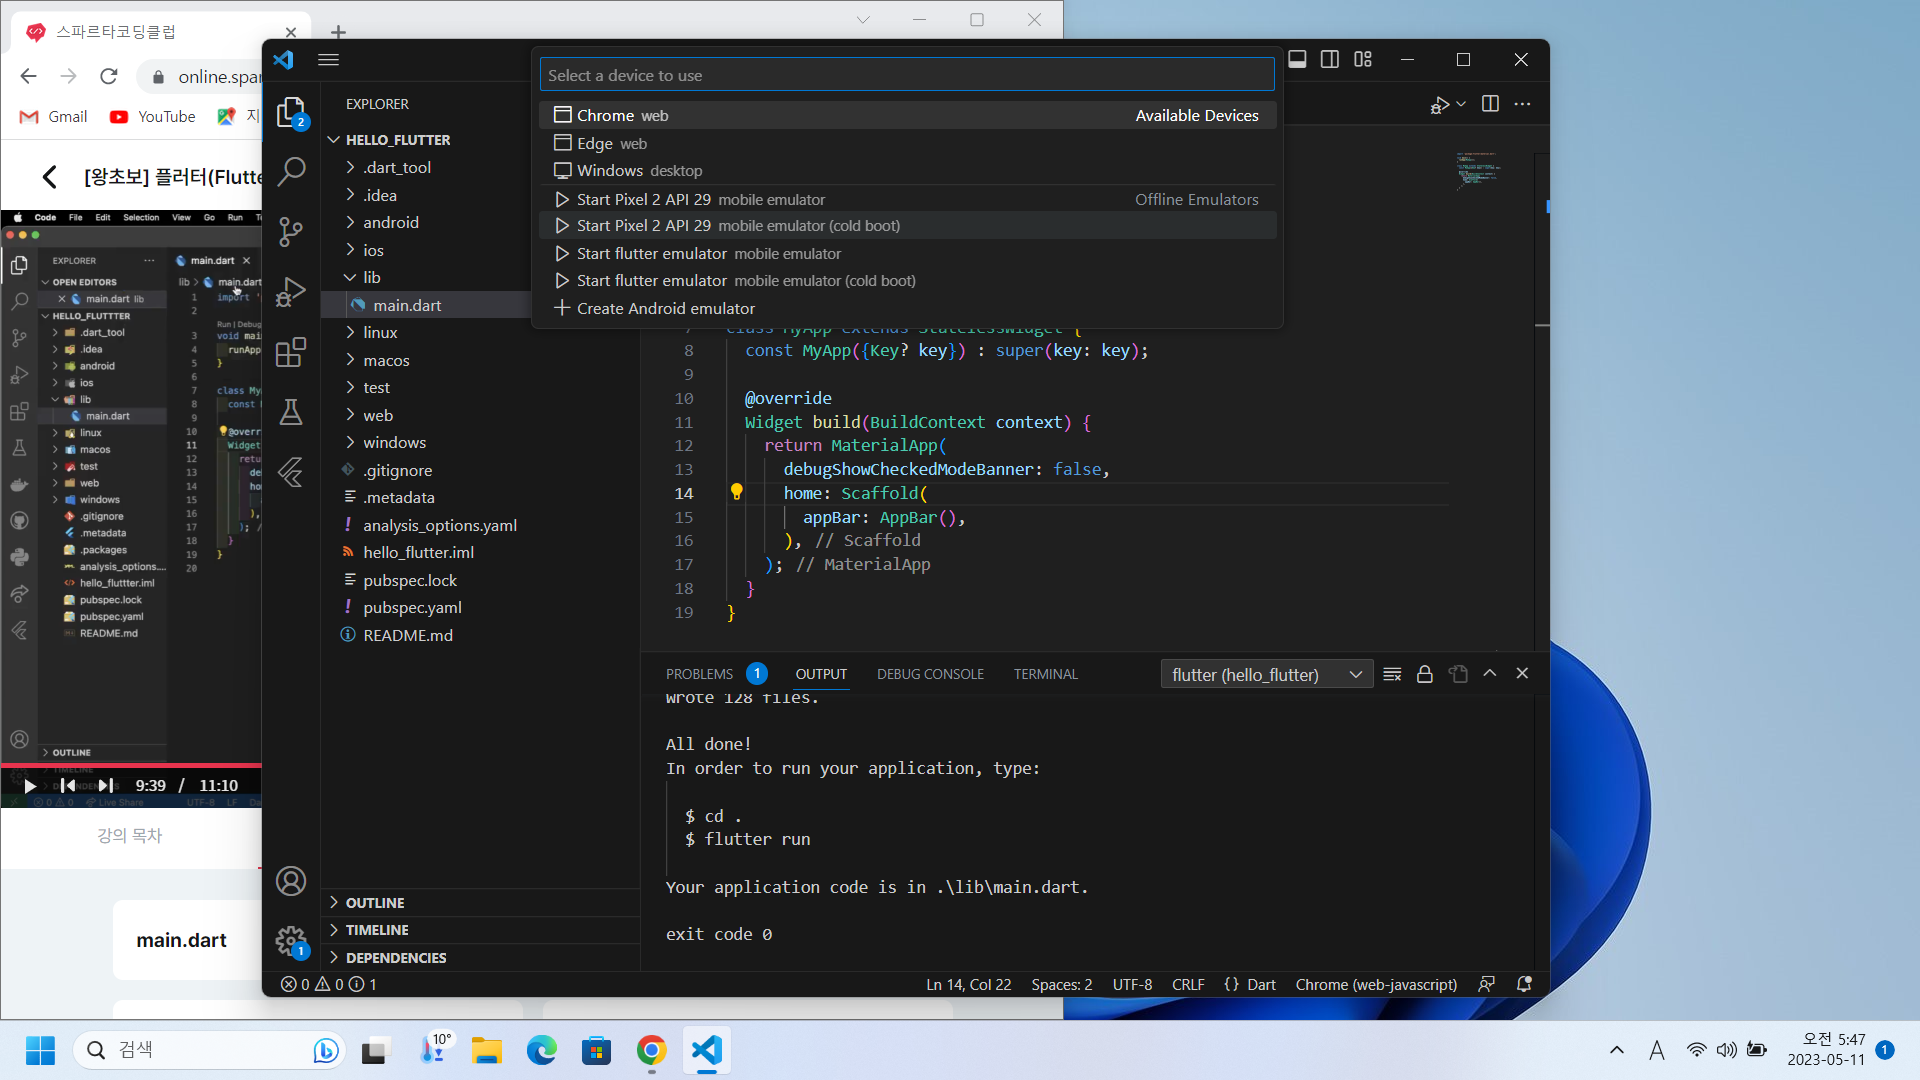Image resolution: width=1920 pixels, height=1080 pixels.
Task: Open main.dart in the explorer
Action: (x=407, y=305)
